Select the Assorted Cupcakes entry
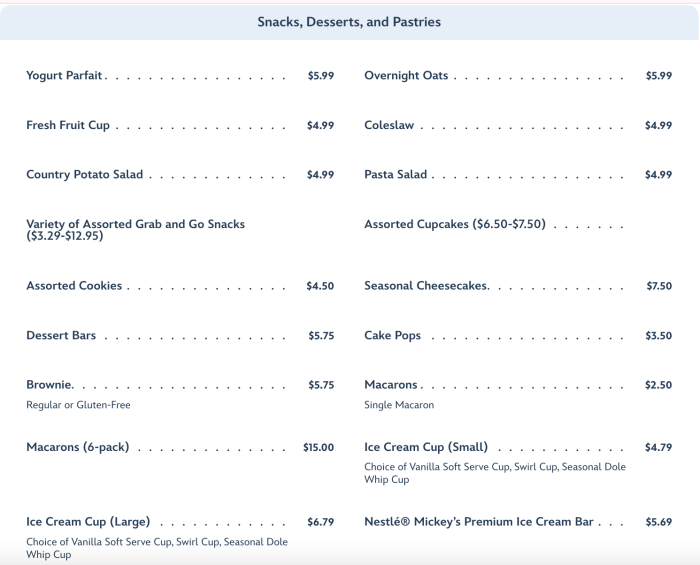 coord(455,225)
